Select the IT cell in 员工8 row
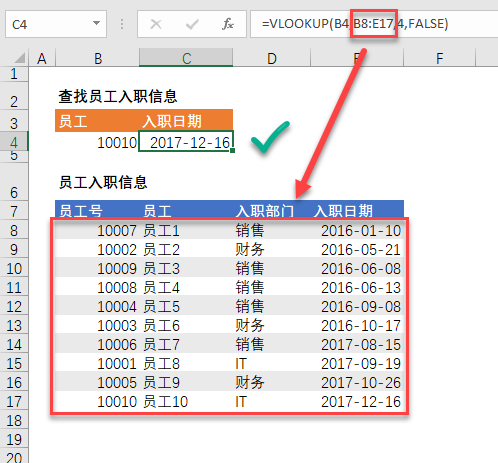Screen dimensions: 498x463 tap(272, 363)
